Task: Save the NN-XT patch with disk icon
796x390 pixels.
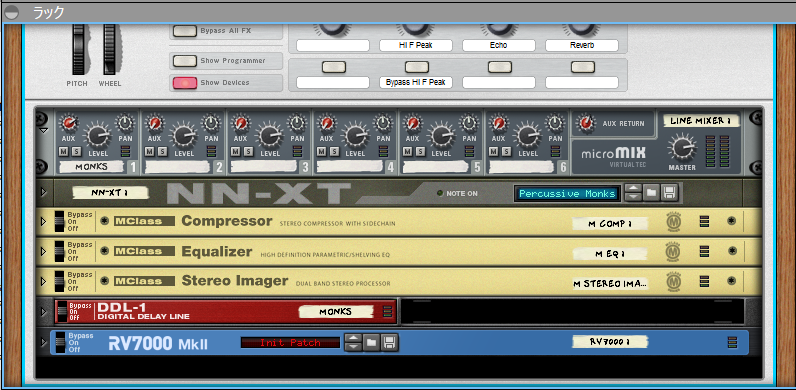Action: tap(669, 192)
